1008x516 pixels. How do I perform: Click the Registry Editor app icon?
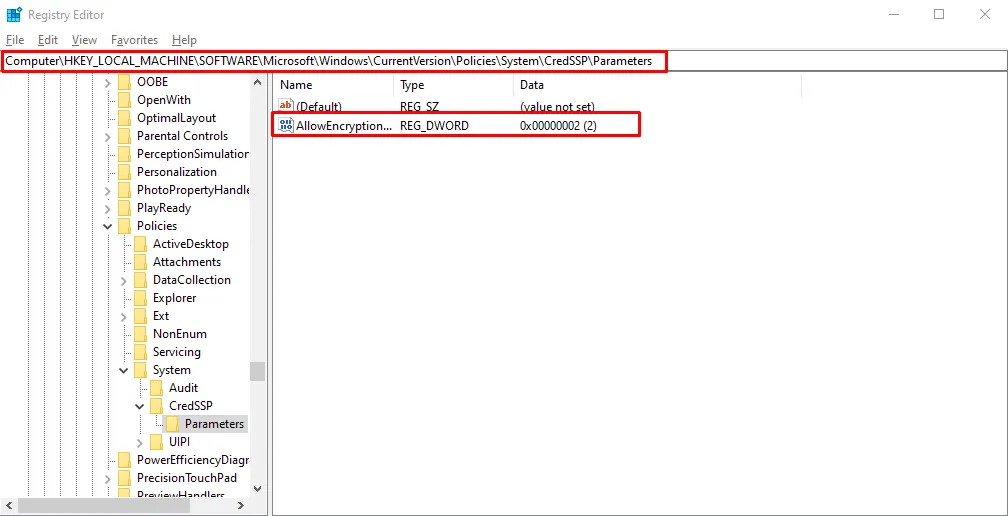(14, 14)
